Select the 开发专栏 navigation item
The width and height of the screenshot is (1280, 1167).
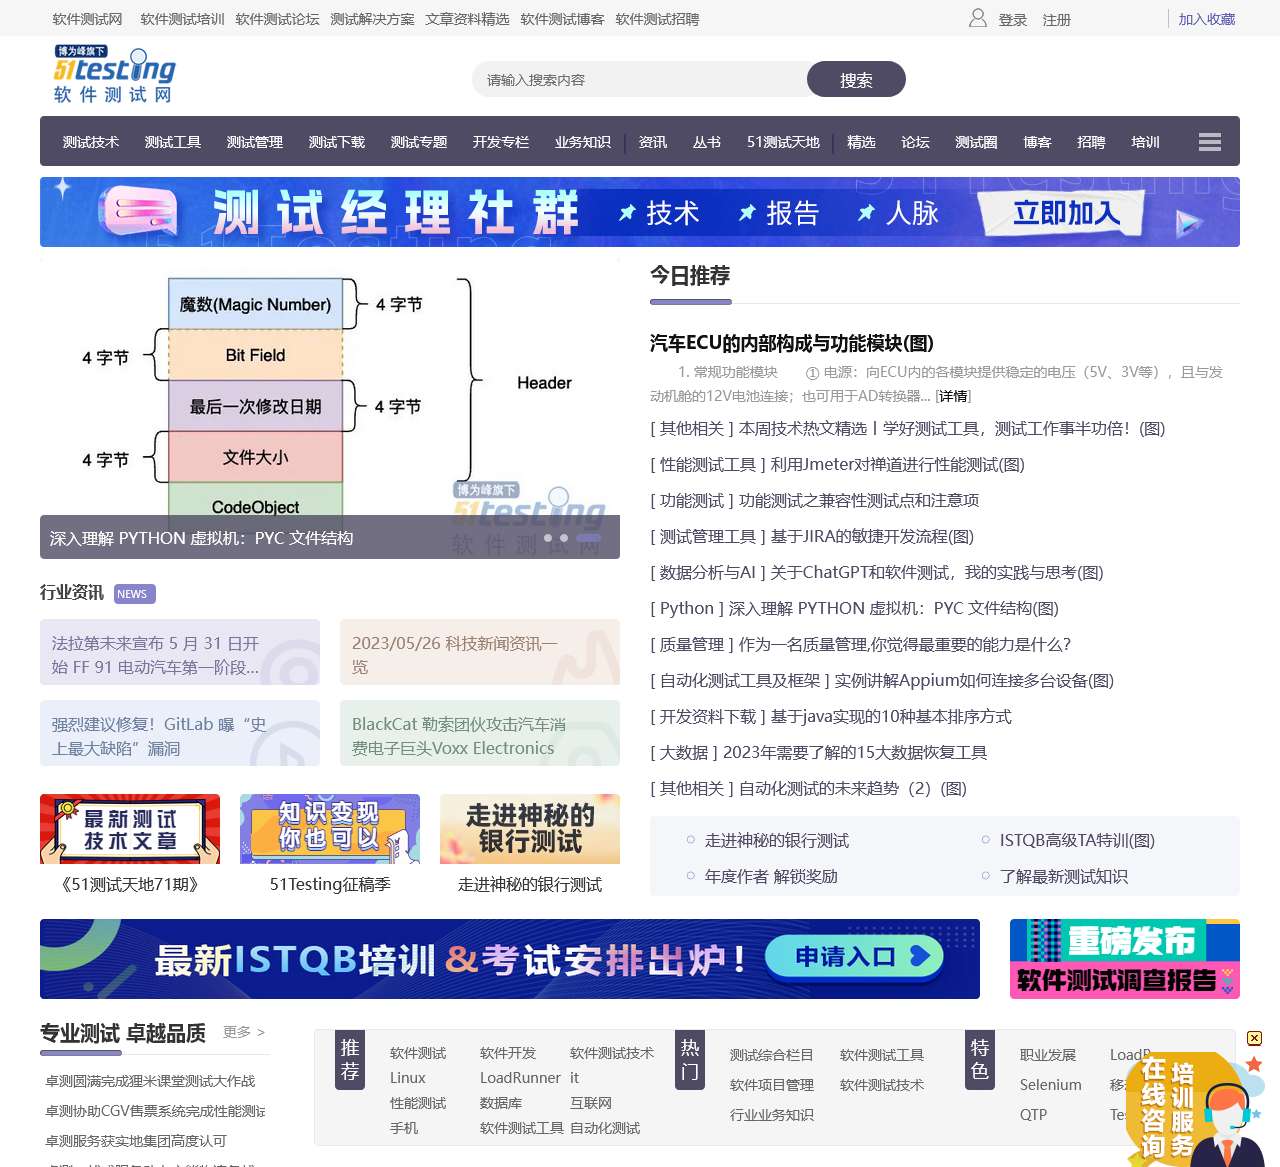[x=501, y=142]
